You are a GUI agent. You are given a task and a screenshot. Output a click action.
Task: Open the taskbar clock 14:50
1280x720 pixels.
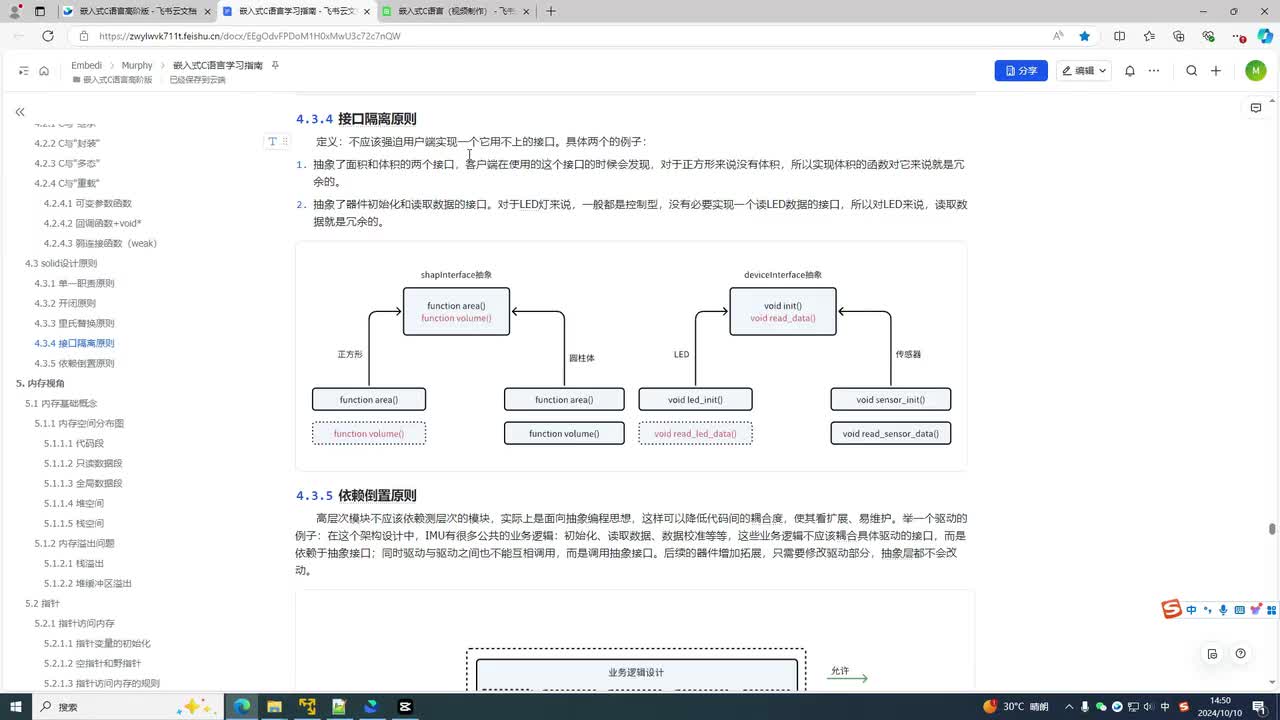pyautogui.click(x=1220, y=706)
